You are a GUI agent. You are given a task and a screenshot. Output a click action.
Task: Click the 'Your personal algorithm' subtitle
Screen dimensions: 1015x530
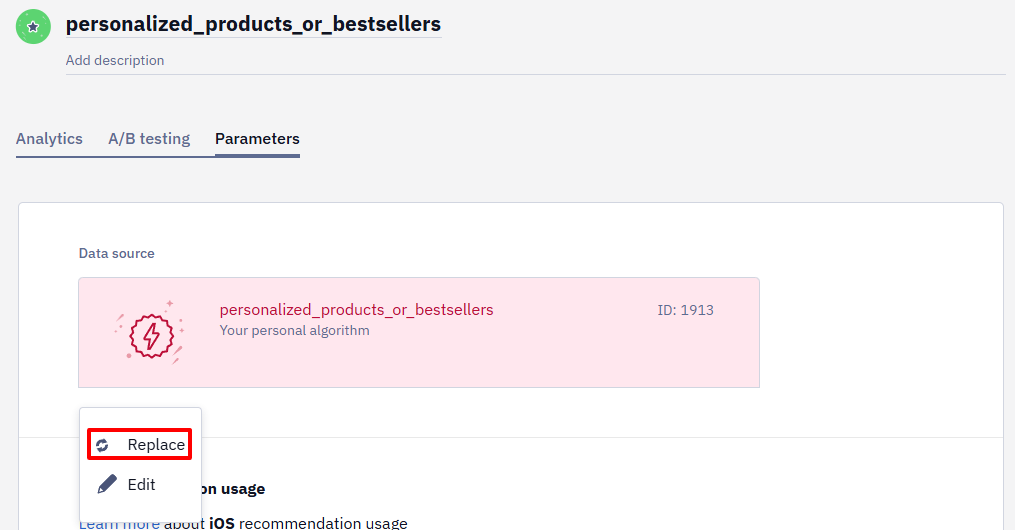click(295, 331)
